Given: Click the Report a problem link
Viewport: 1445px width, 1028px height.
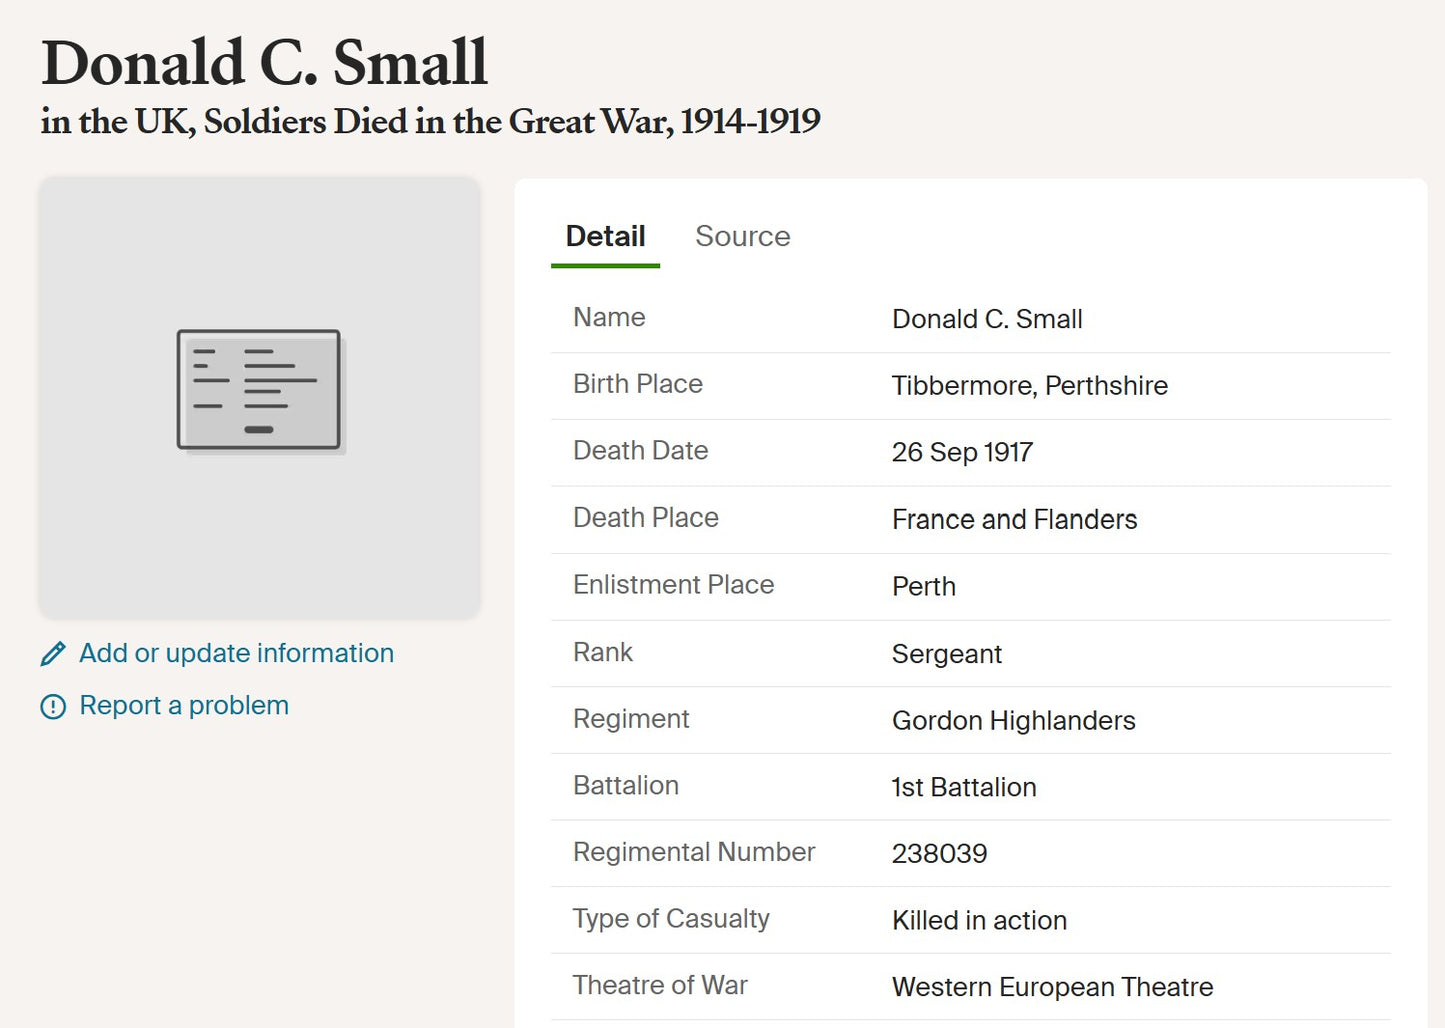Looking at the screenshot, I should pyautogui.click(x=184, y=705).
